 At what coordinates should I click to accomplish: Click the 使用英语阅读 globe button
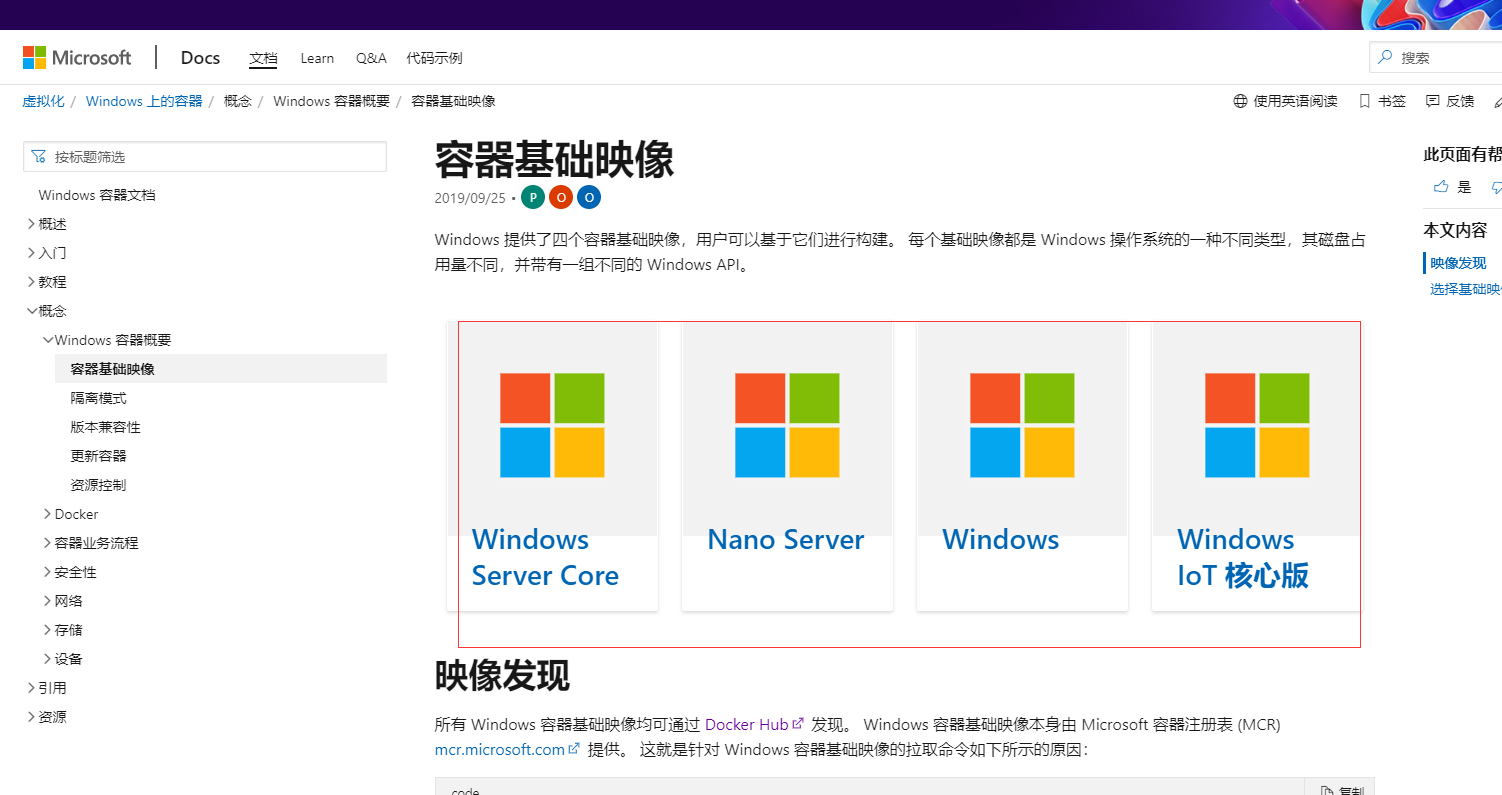[x=1286, y=101]
